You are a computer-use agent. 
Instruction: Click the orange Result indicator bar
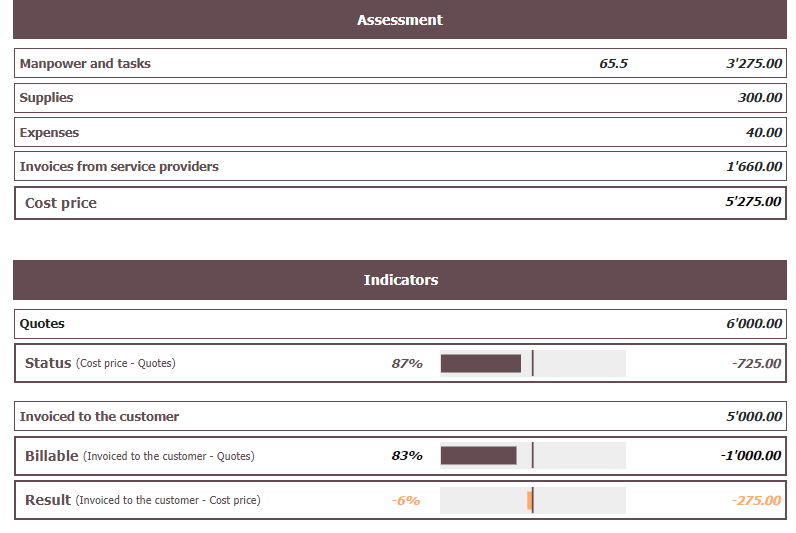click(530, 500)
